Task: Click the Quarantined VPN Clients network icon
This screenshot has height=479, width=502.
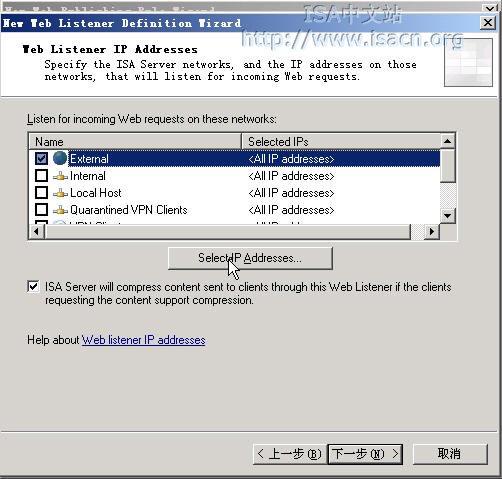Action: [60, 210]
